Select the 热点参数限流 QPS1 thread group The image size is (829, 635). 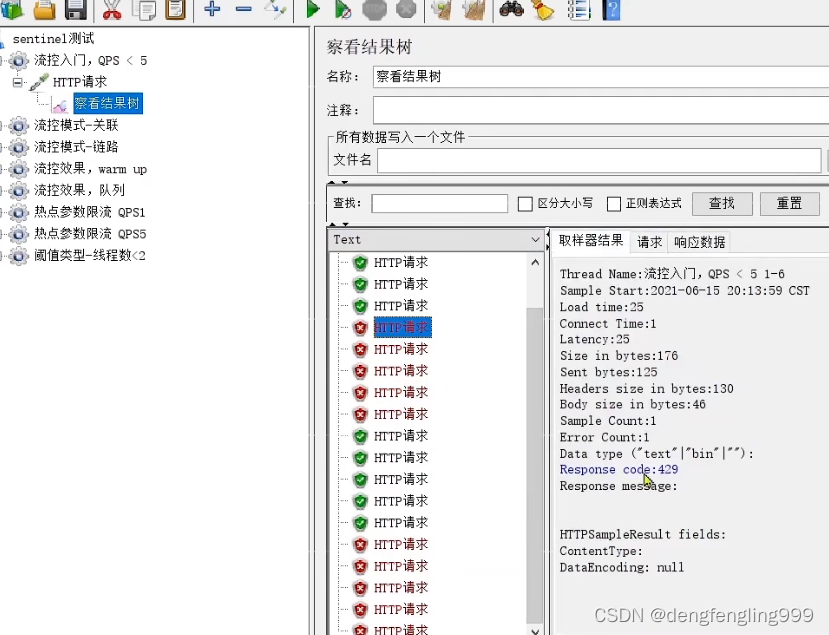click(x=89, y=212)
